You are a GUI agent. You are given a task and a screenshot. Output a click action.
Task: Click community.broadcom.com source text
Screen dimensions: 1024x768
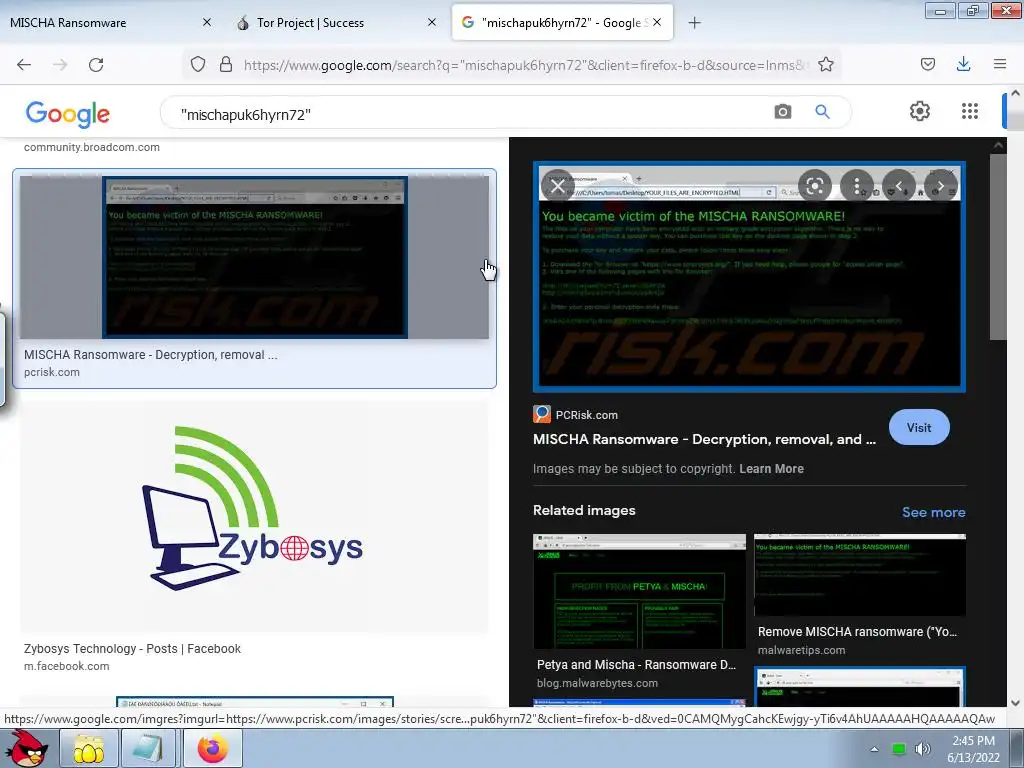coord(91,147)
